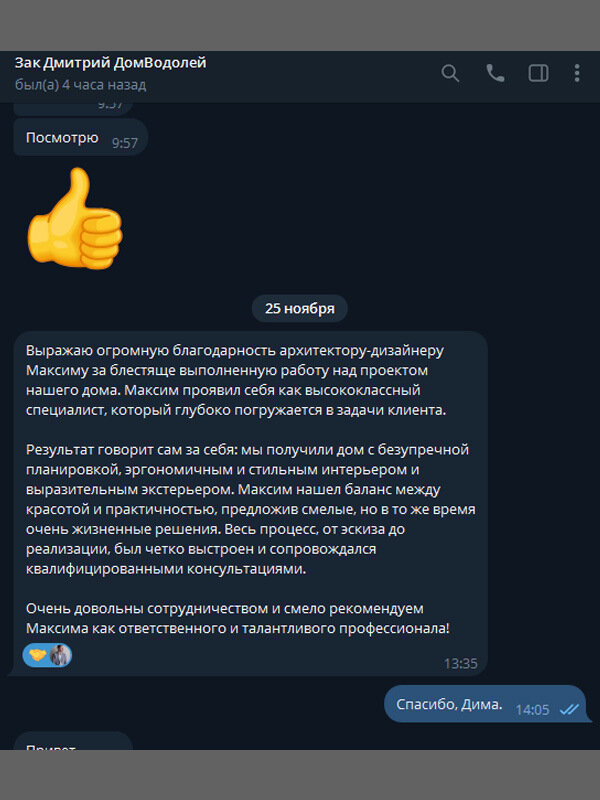Open the three-dot chat menu
Image resolution: width=600 pixels, height=800 pixels.
point(577,73)
